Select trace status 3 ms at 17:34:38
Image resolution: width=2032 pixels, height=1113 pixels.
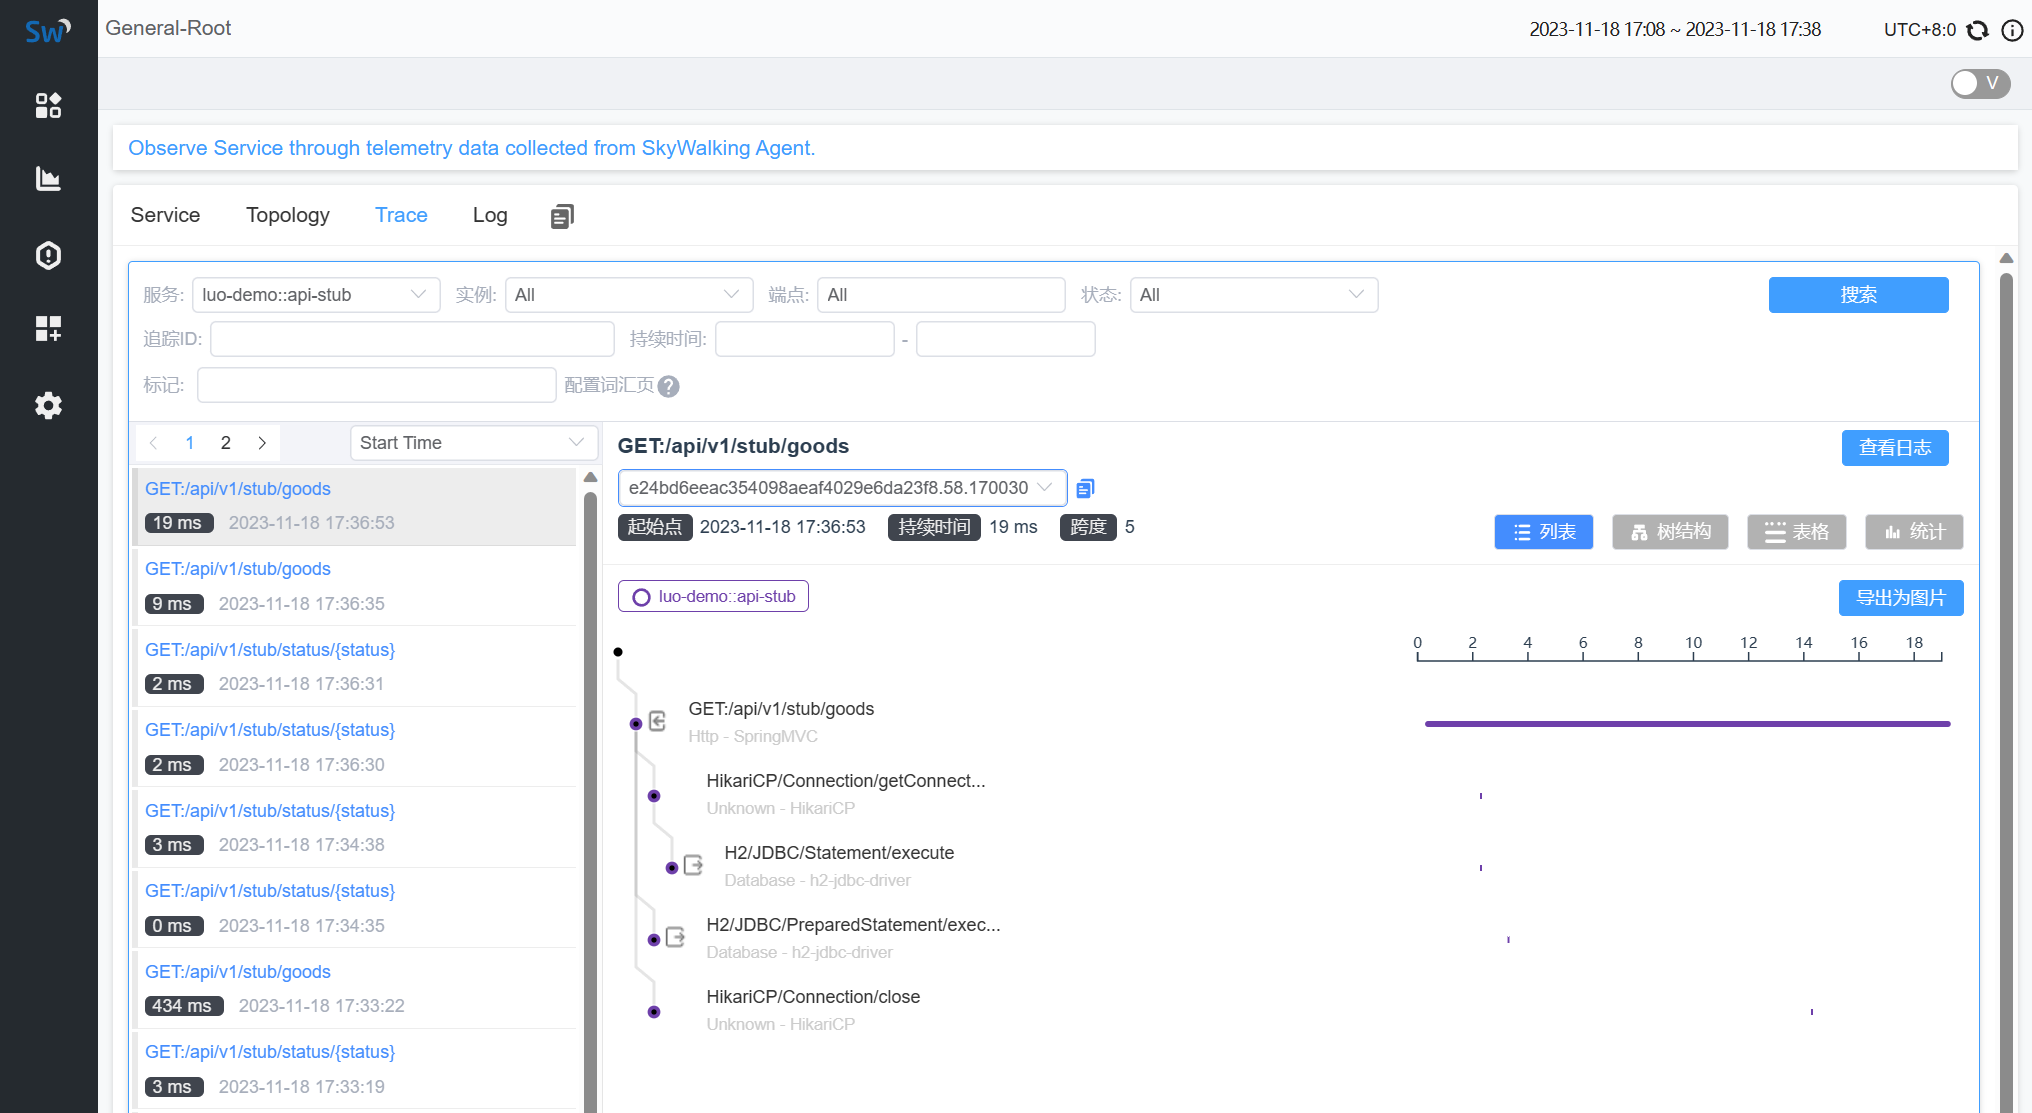point(356,828)
